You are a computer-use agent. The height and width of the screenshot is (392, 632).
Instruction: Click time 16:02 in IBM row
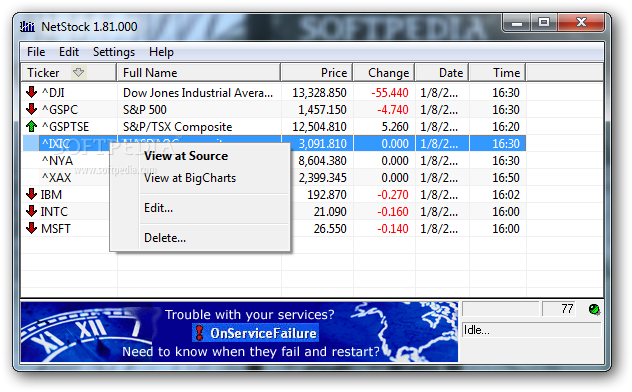[506, 195]
